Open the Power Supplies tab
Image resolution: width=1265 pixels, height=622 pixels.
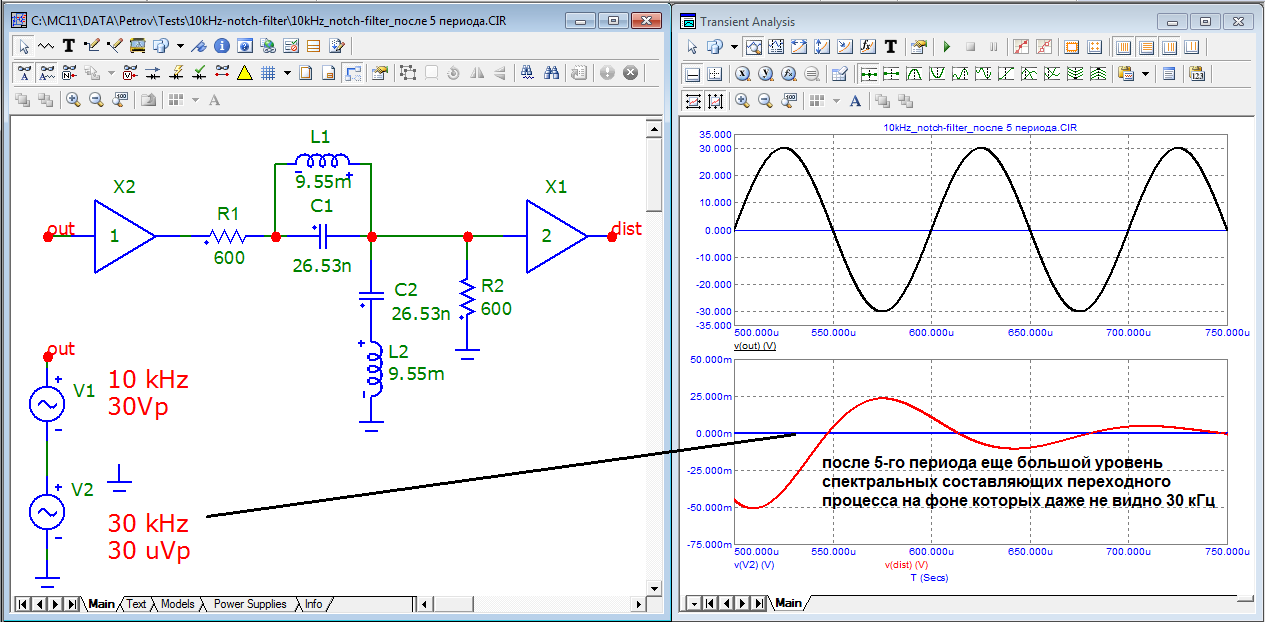(x=250, y=604)
